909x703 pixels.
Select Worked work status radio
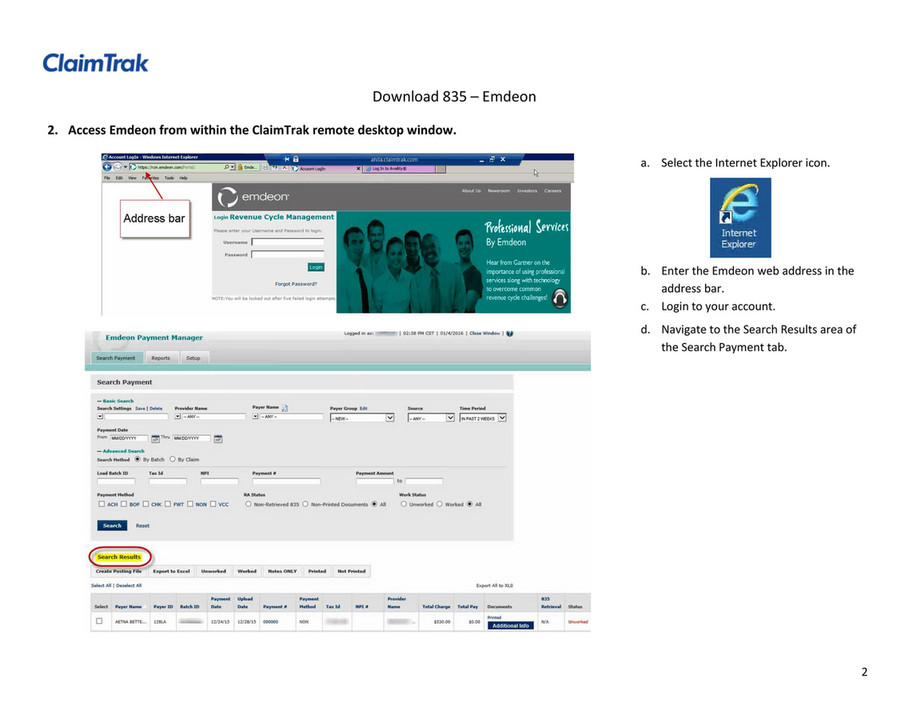(x=439, y=504)
